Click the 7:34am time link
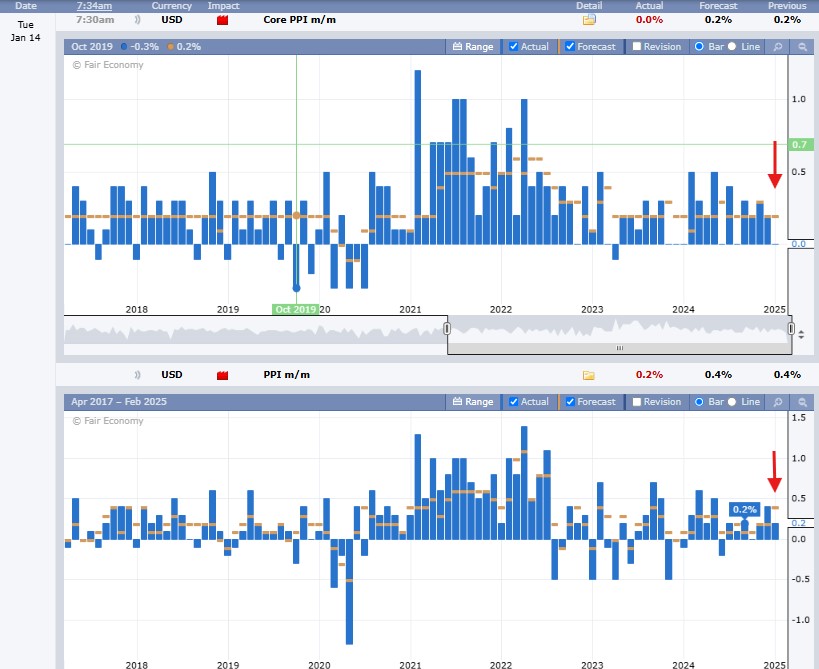The width and height of the screenshot is (819, 669). [x=94, y=6]
